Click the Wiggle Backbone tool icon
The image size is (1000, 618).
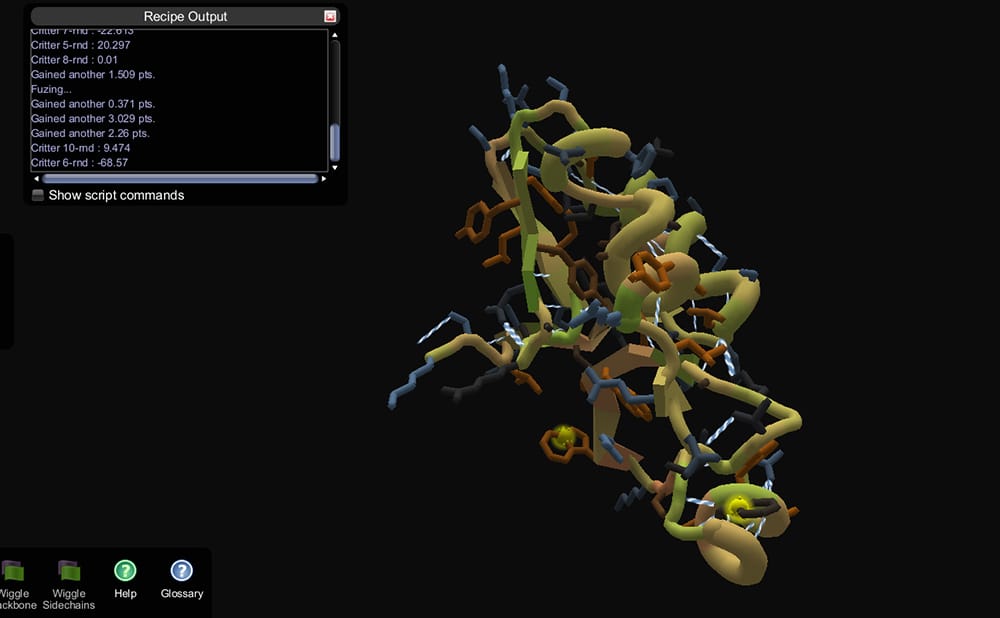12,572
